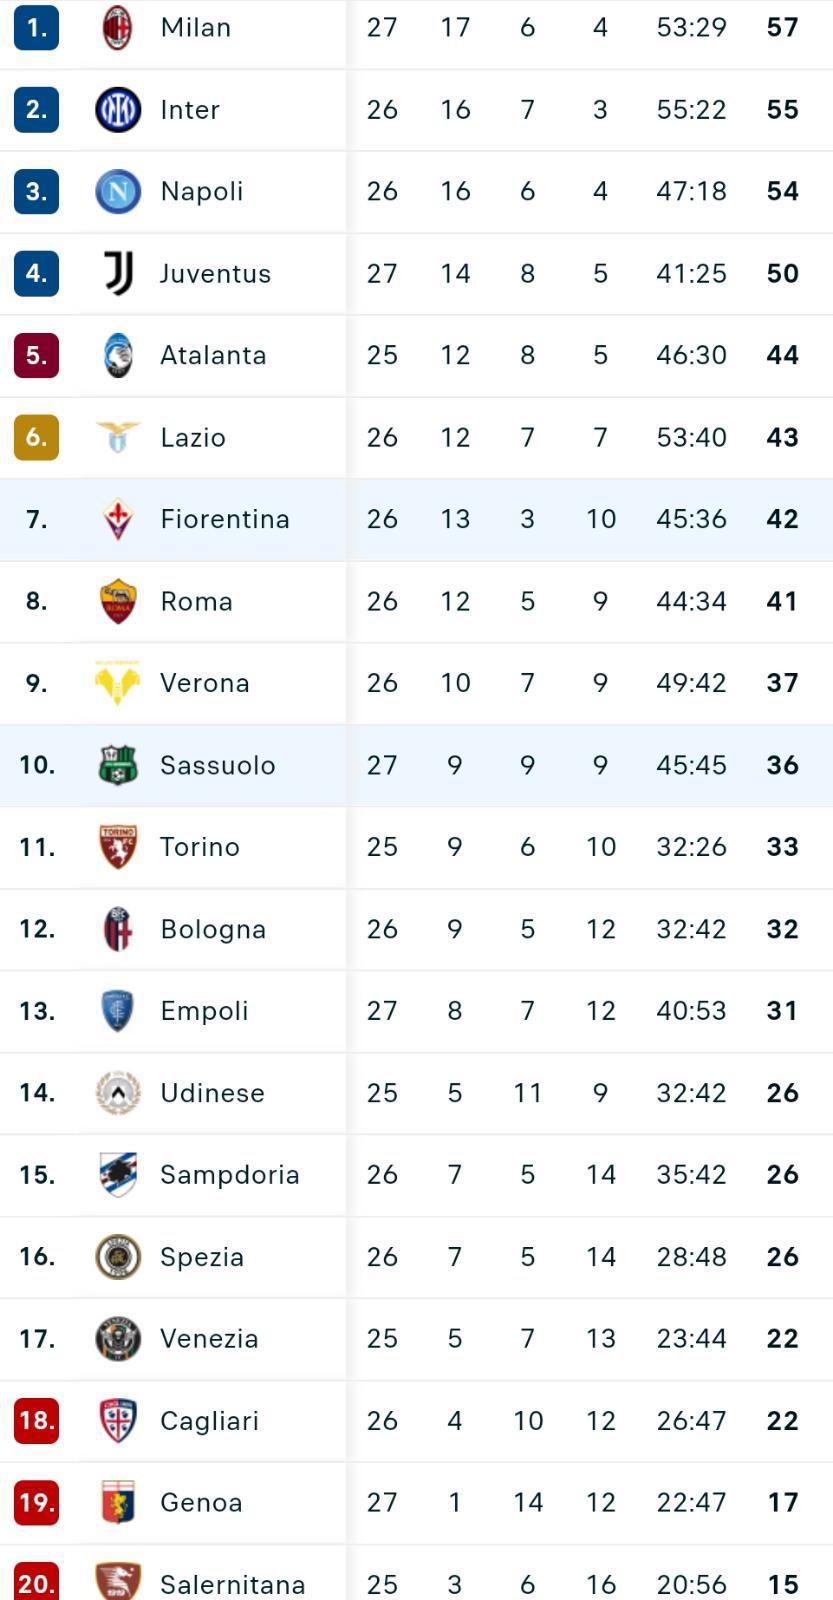This screenshot has width=833, height=1600.
Task: Click the Verona club logo
Action: [x=118, y=683]
